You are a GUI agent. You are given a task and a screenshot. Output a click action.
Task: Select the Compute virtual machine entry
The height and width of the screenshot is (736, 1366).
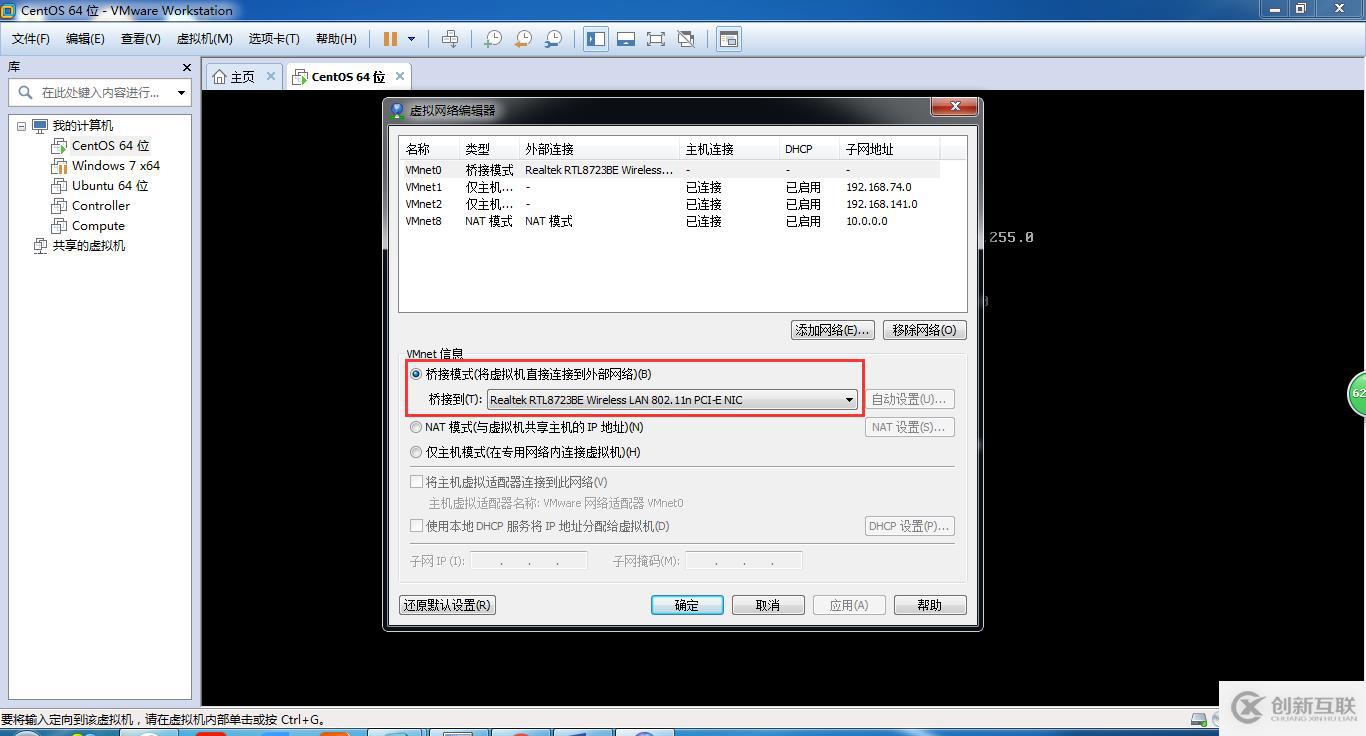[x=97, y=226]
